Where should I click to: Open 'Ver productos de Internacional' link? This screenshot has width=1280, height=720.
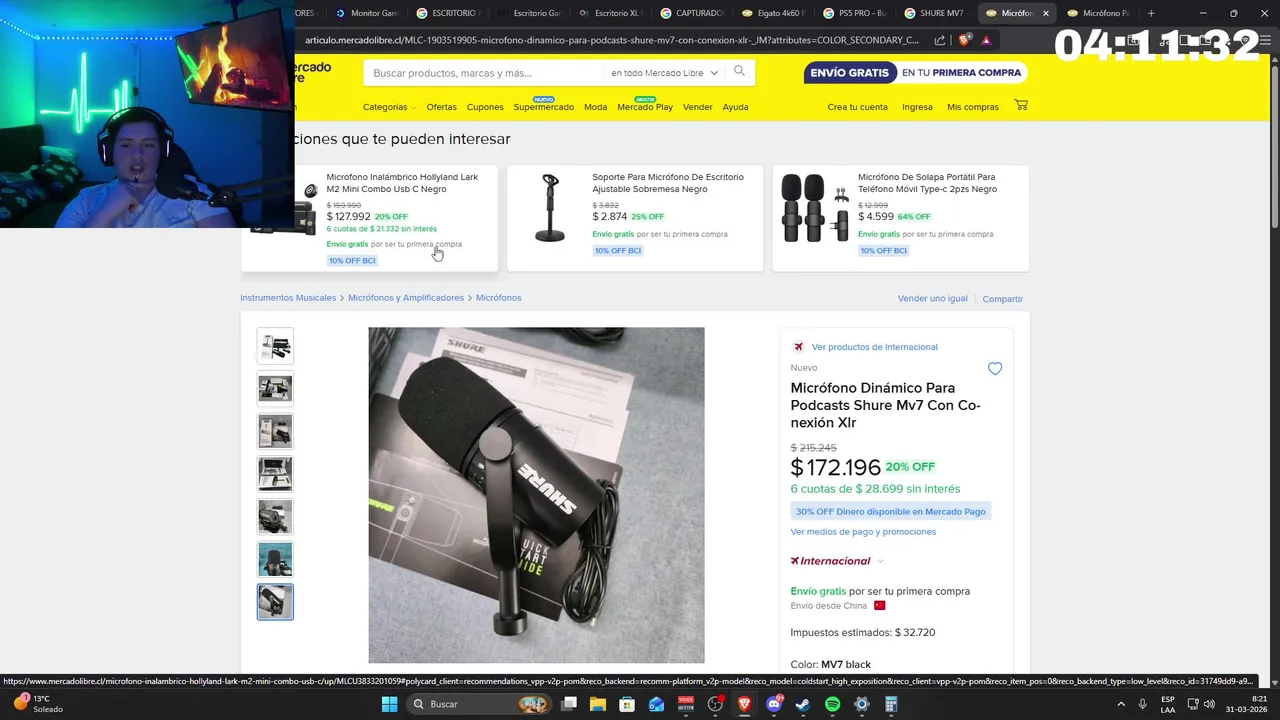click(874, 347)
